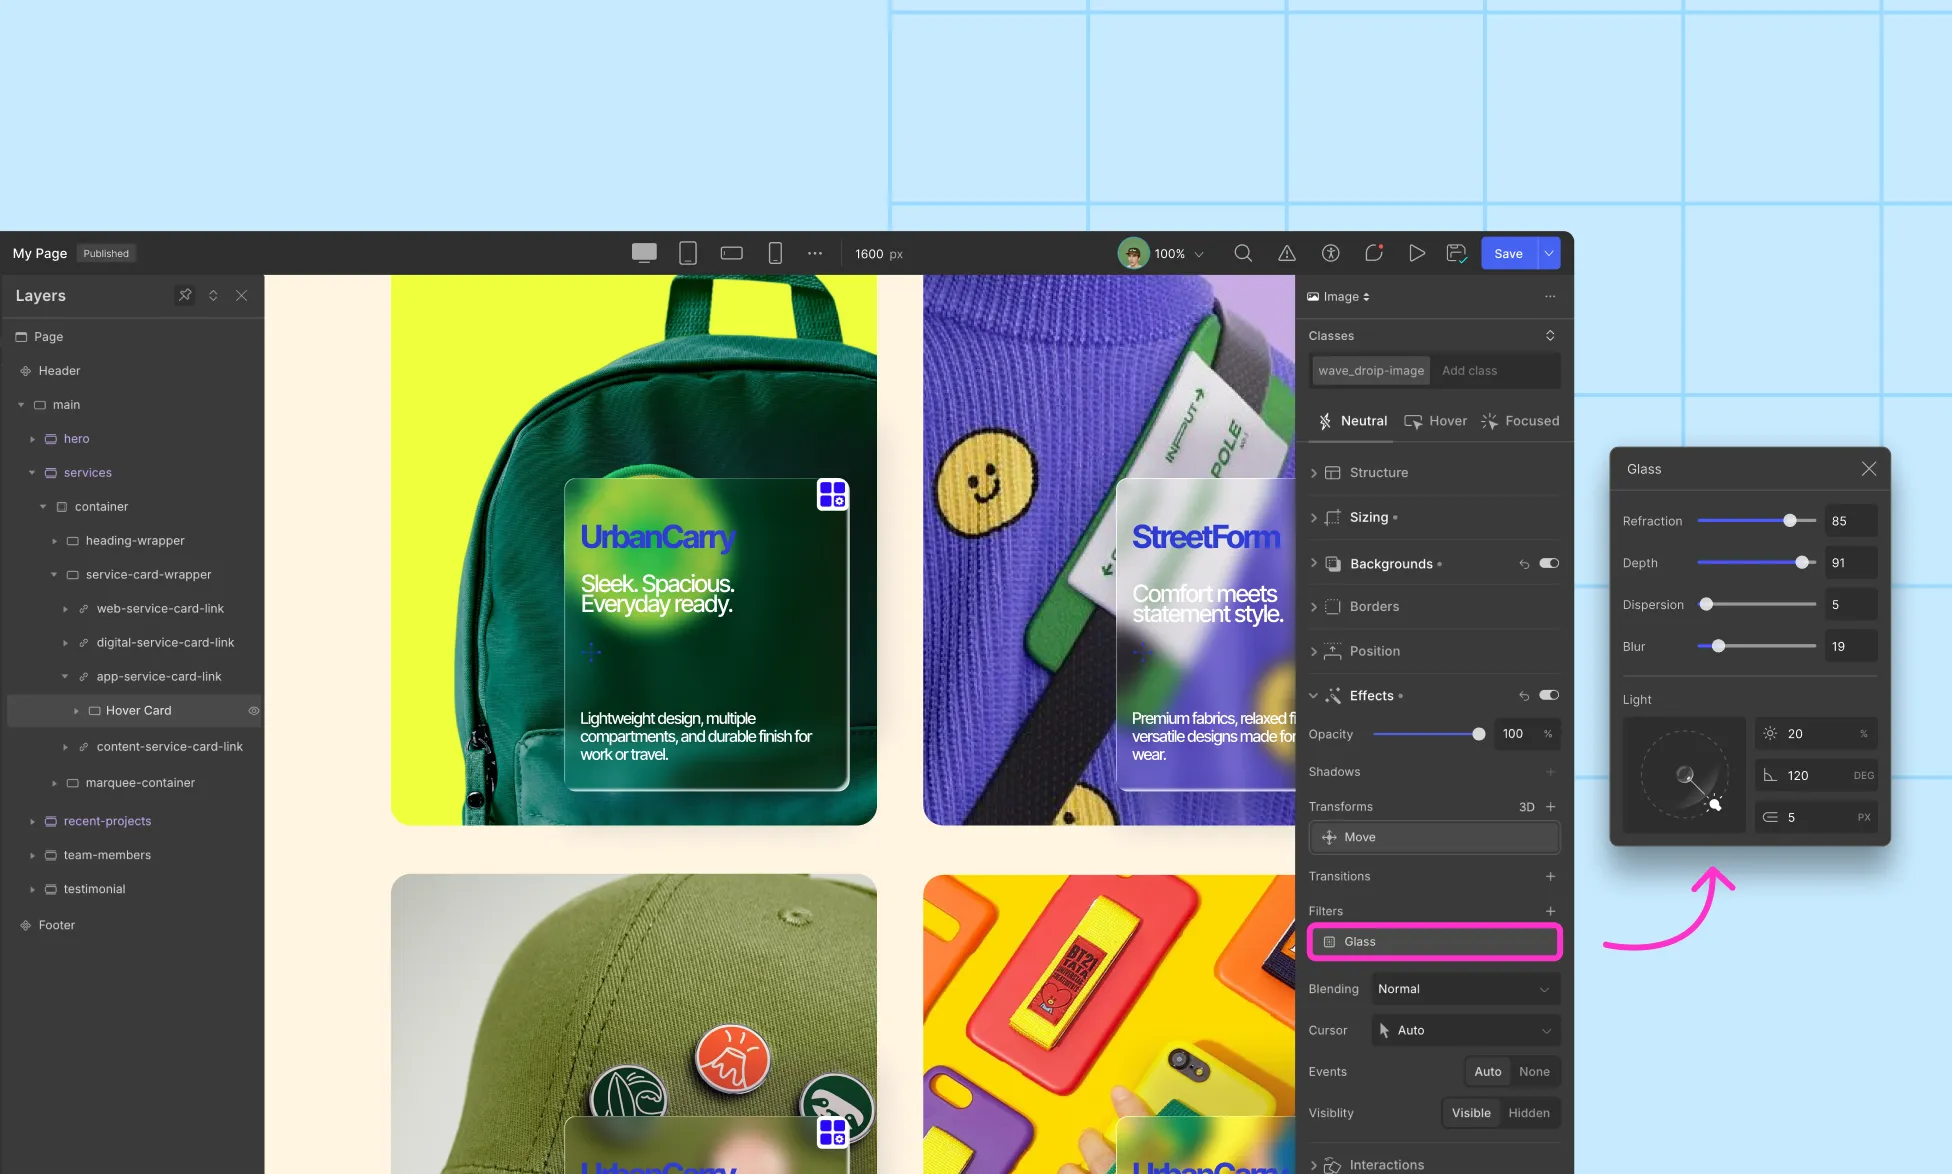
Task: Select the desktop breakpoint icon
Action: pyautogui.click(x=644, y=253)
